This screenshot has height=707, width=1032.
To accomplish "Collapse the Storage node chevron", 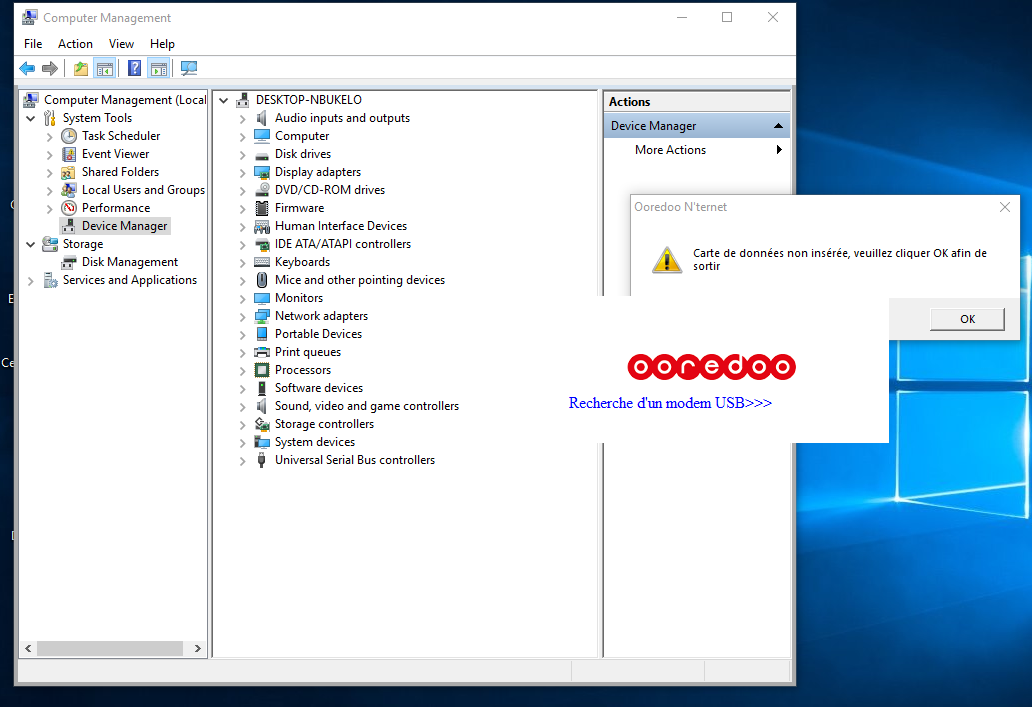I will coord(30,244).
